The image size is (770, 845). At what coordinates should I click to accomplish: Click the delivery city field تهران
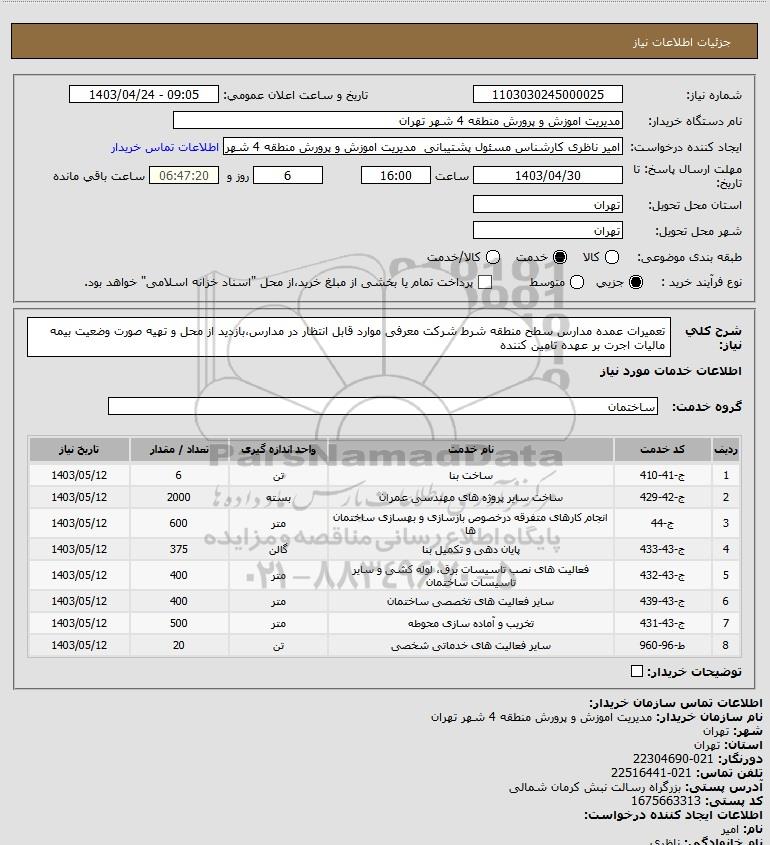[547, 231]
